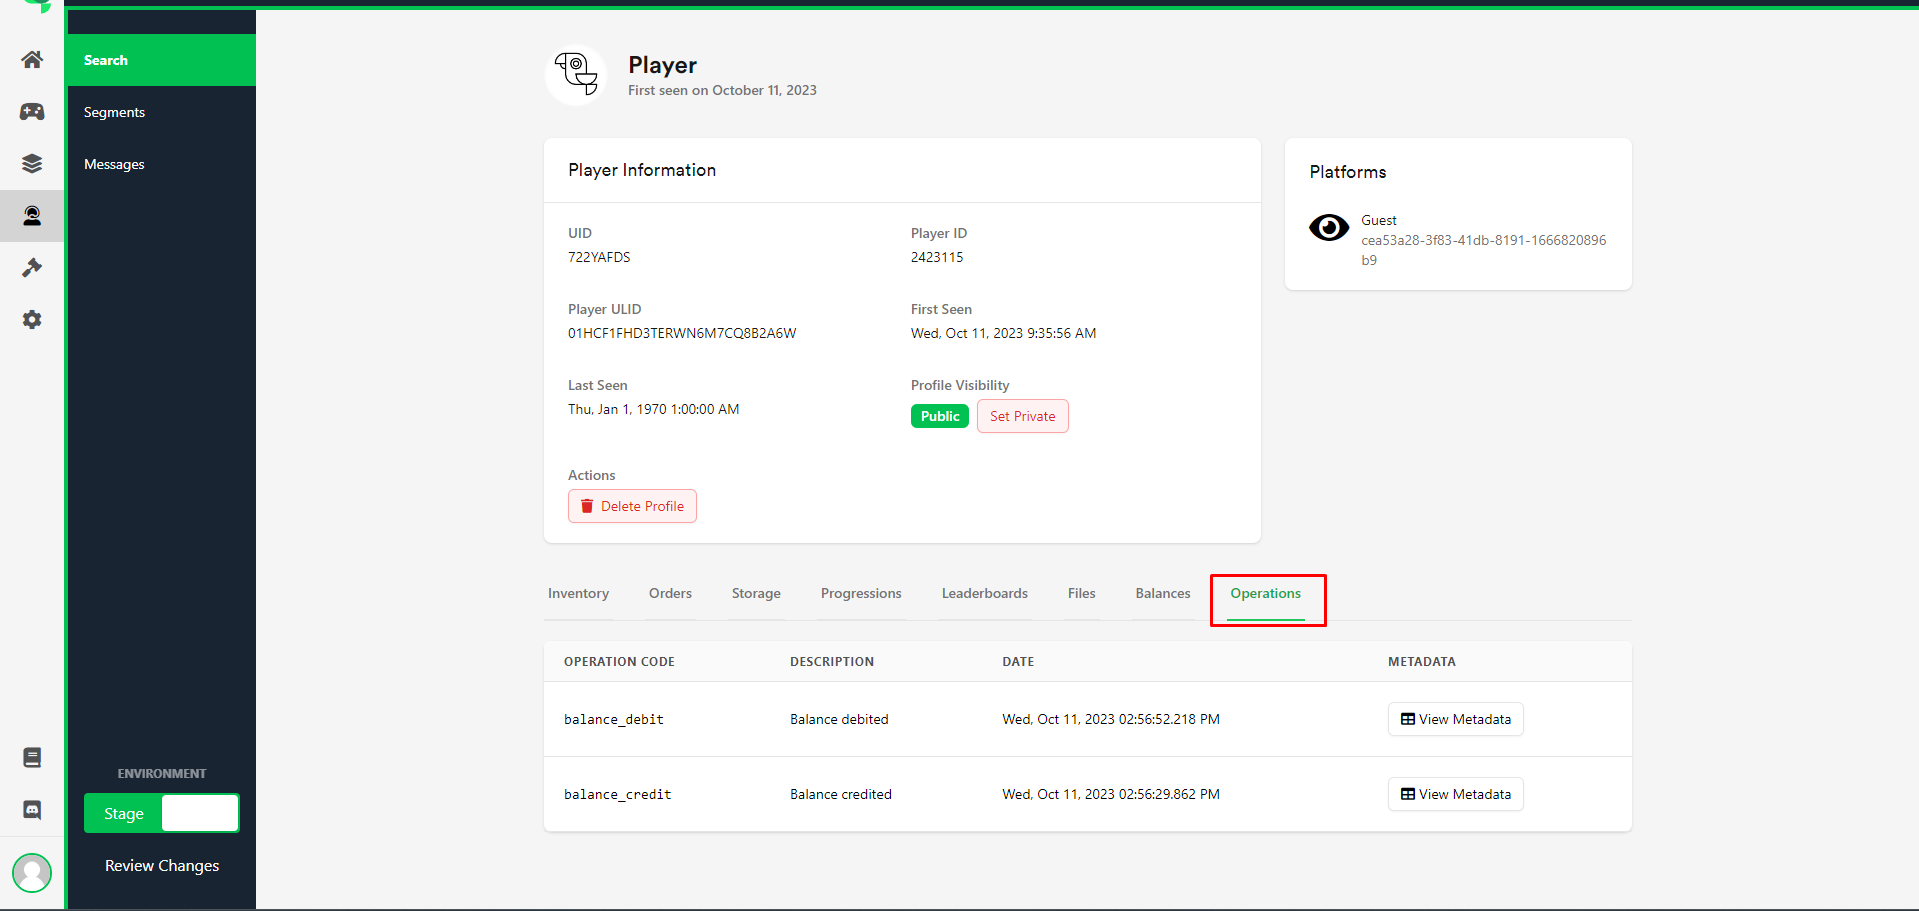Set profile visibility to Private
Viewport: 1919px width, 911px height.
tap(1022, 416)
